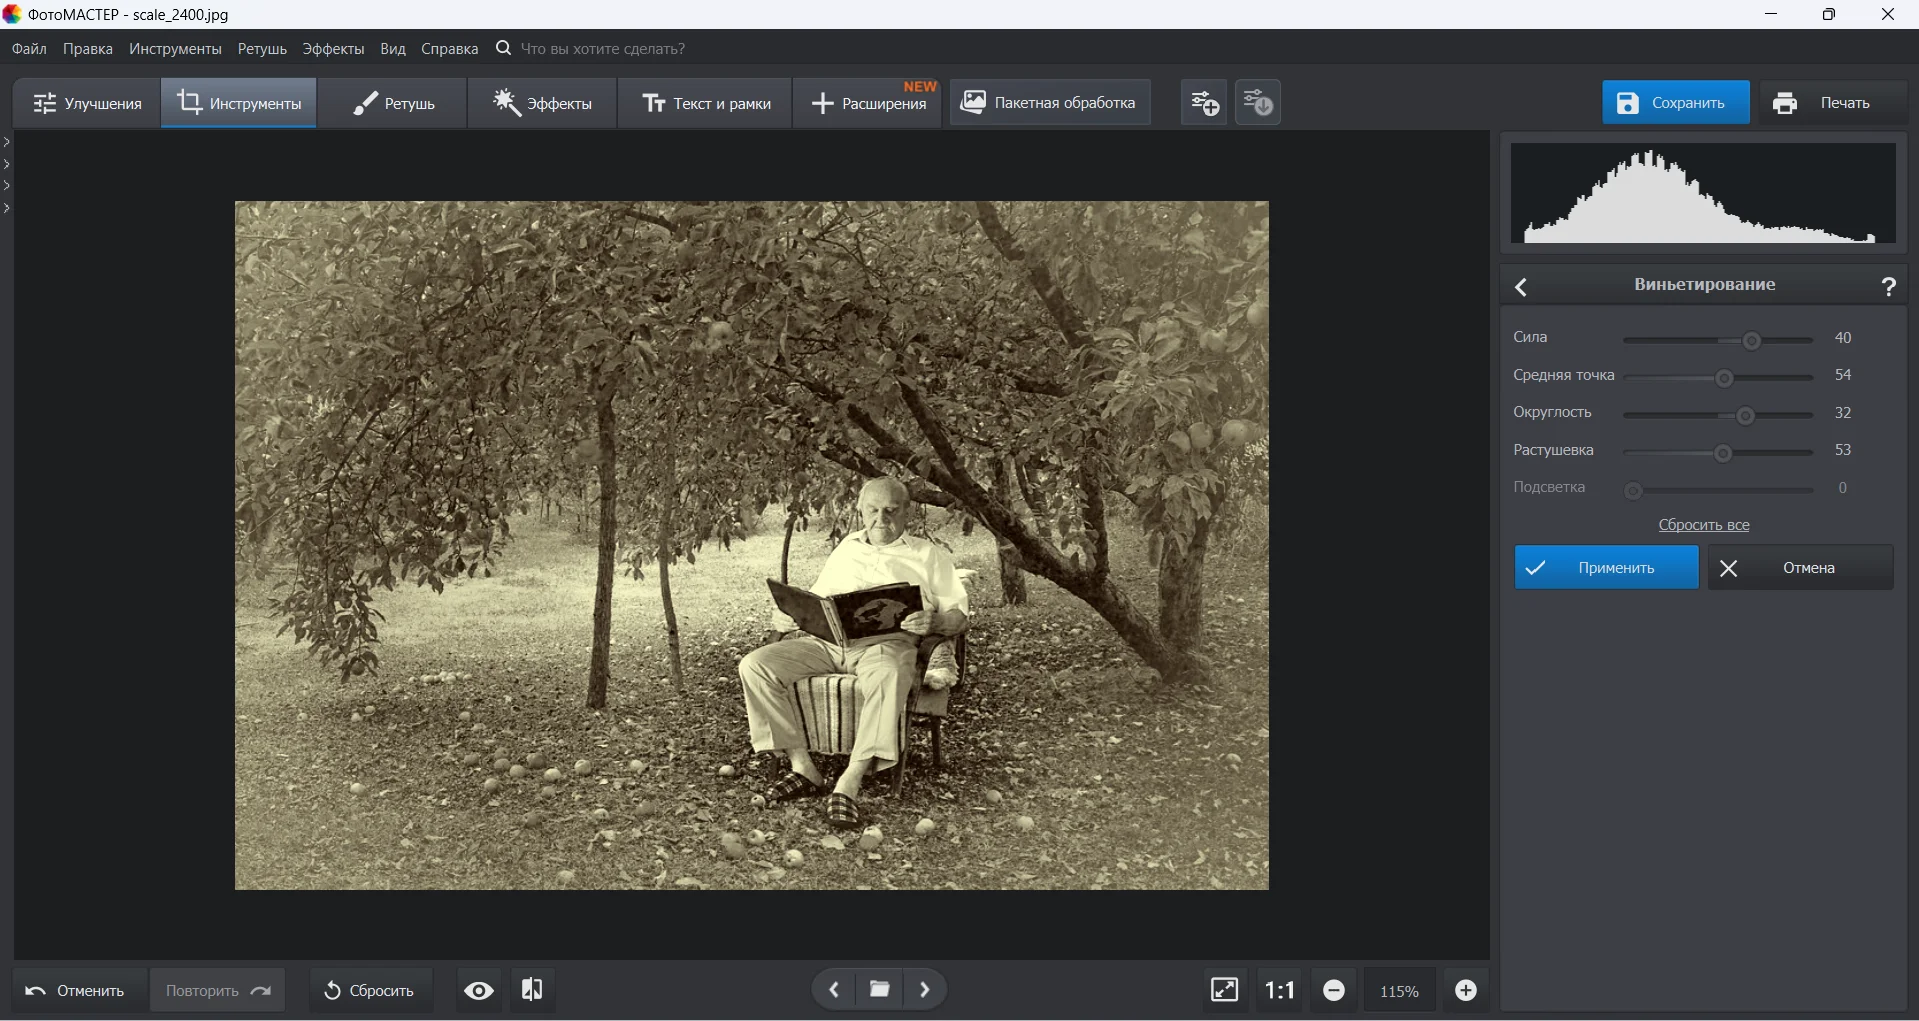Click the Повторить redo button

click(218, 991)
